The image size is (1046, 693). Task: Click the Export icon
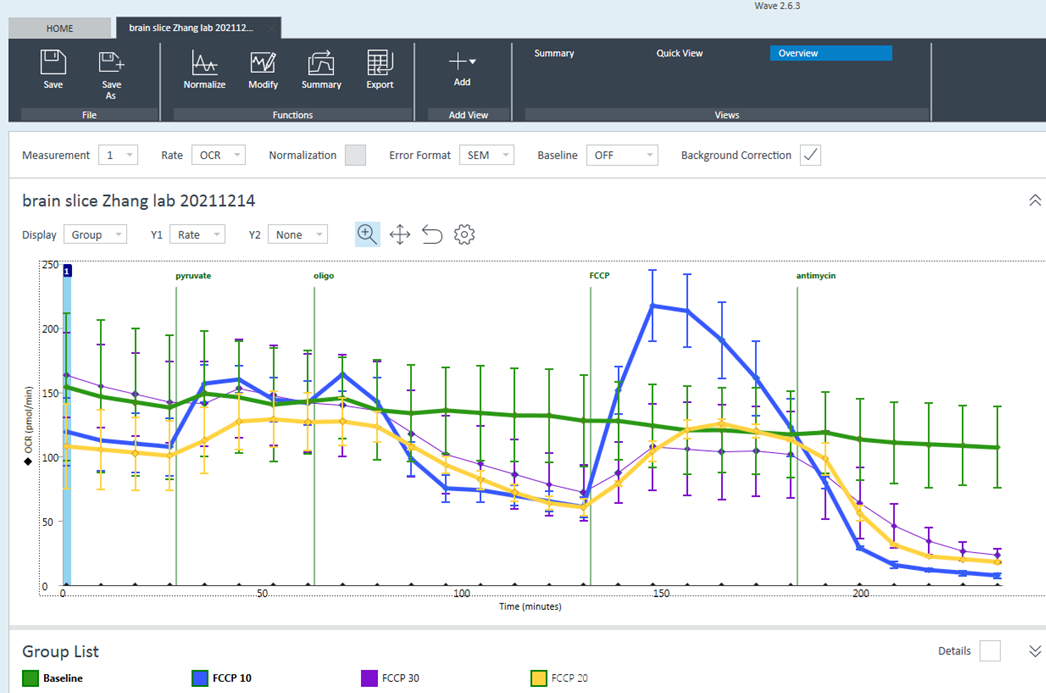coord(380,65)
